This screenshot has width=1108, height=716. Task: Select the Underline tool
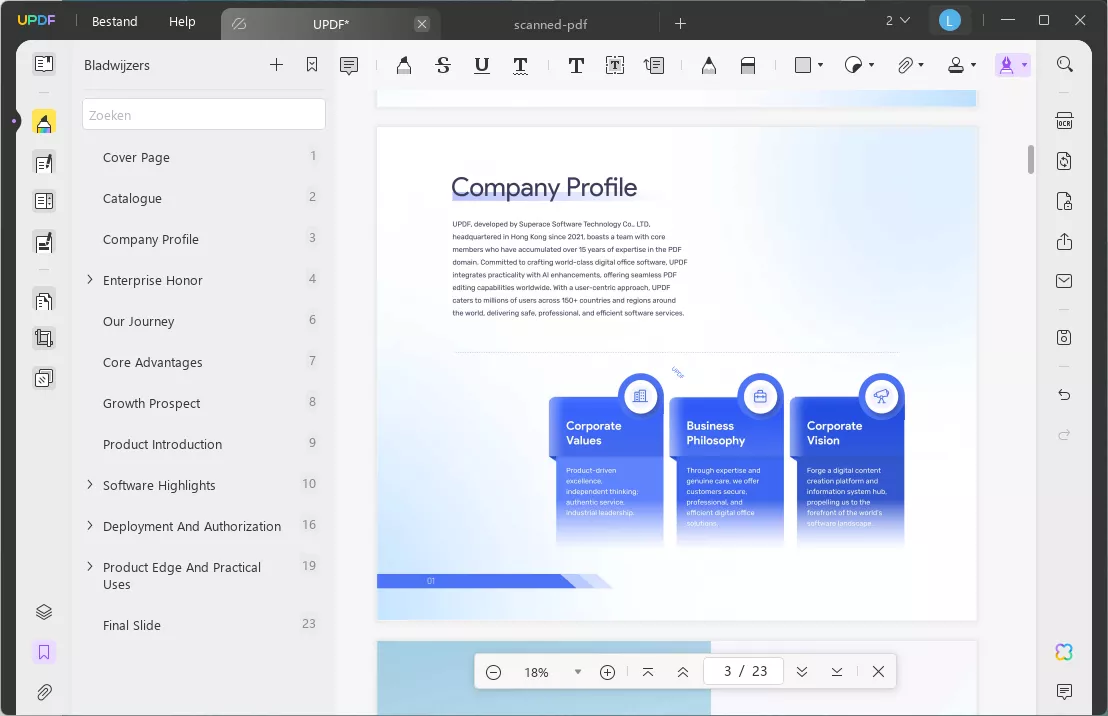(482, 66)
